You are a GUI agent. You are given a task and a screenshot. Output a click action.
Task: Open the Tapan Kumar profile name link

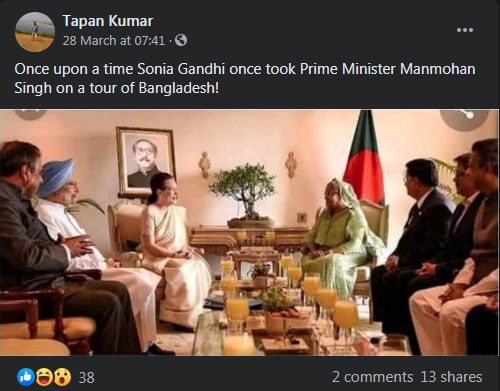coord(108,21)
